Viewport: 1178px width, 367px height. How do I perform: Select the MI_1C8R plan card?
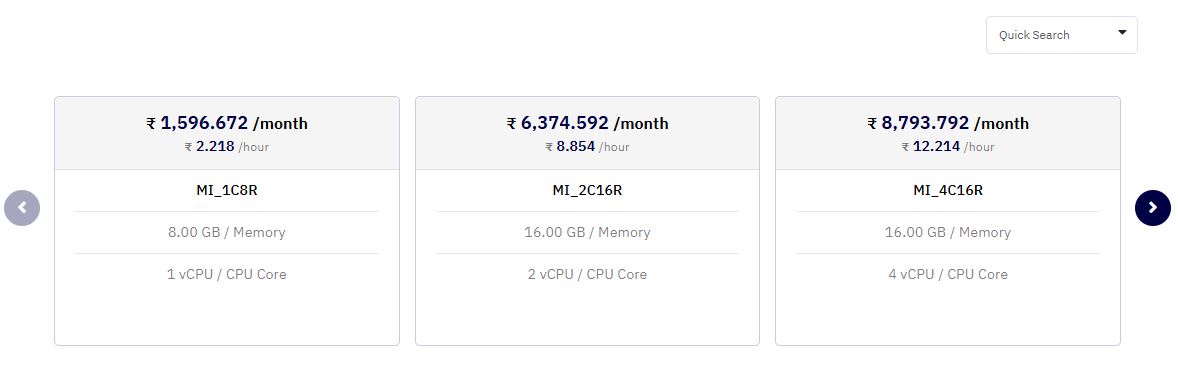click(x=227, y=221)
